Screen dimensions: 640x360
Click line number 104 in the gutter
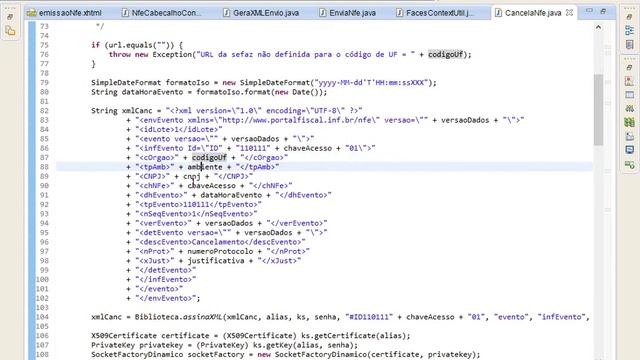coord(42,317)
